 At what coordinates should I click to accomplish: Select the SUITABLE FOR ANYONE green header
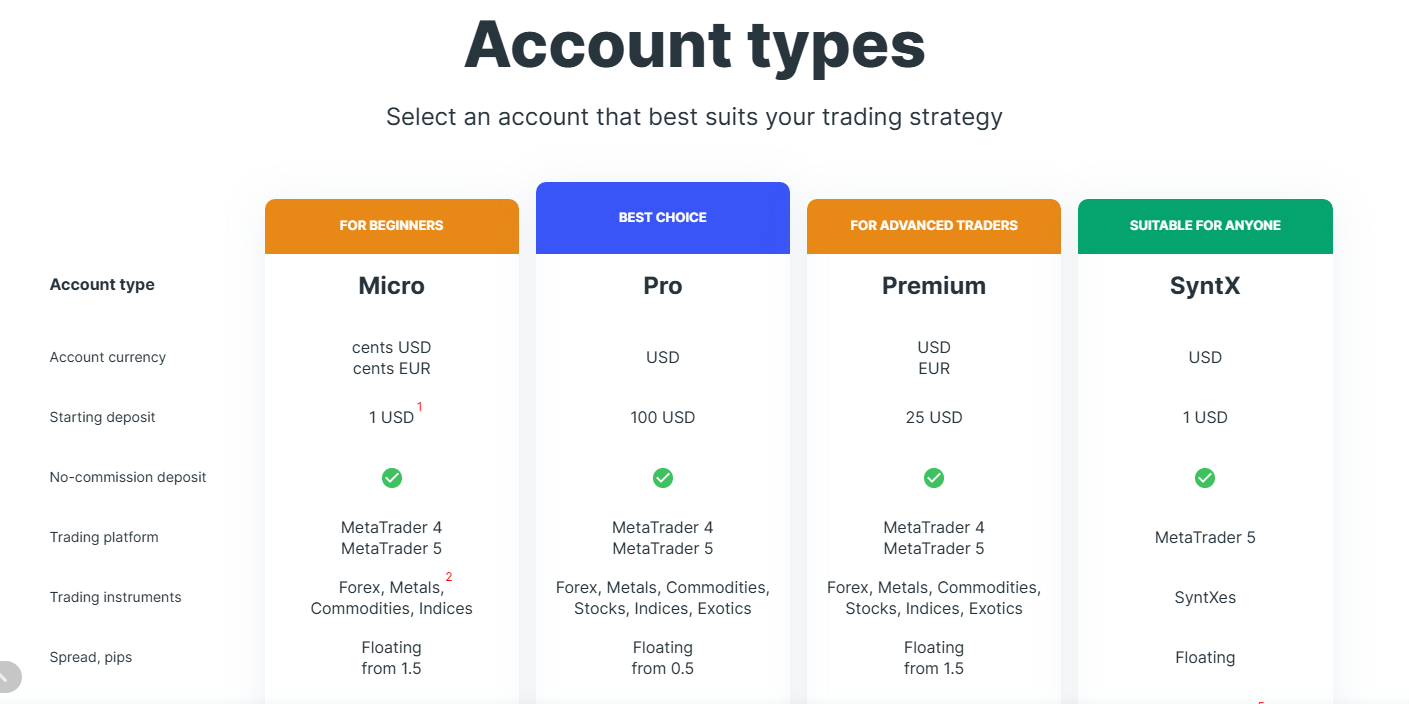1205,226
